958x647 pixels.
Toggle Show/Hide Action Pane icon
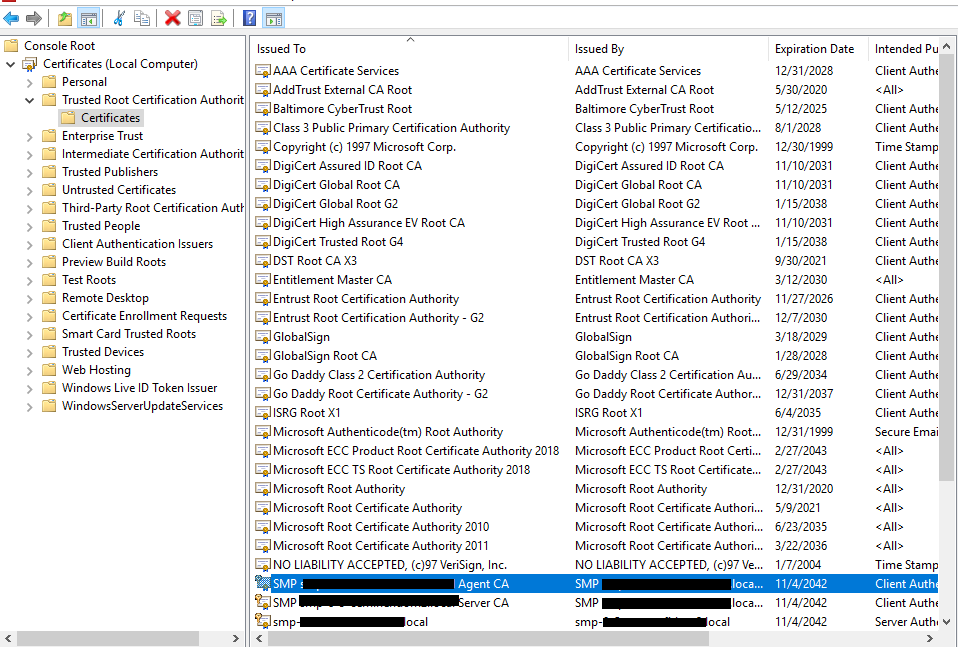[x=272, y=18]
